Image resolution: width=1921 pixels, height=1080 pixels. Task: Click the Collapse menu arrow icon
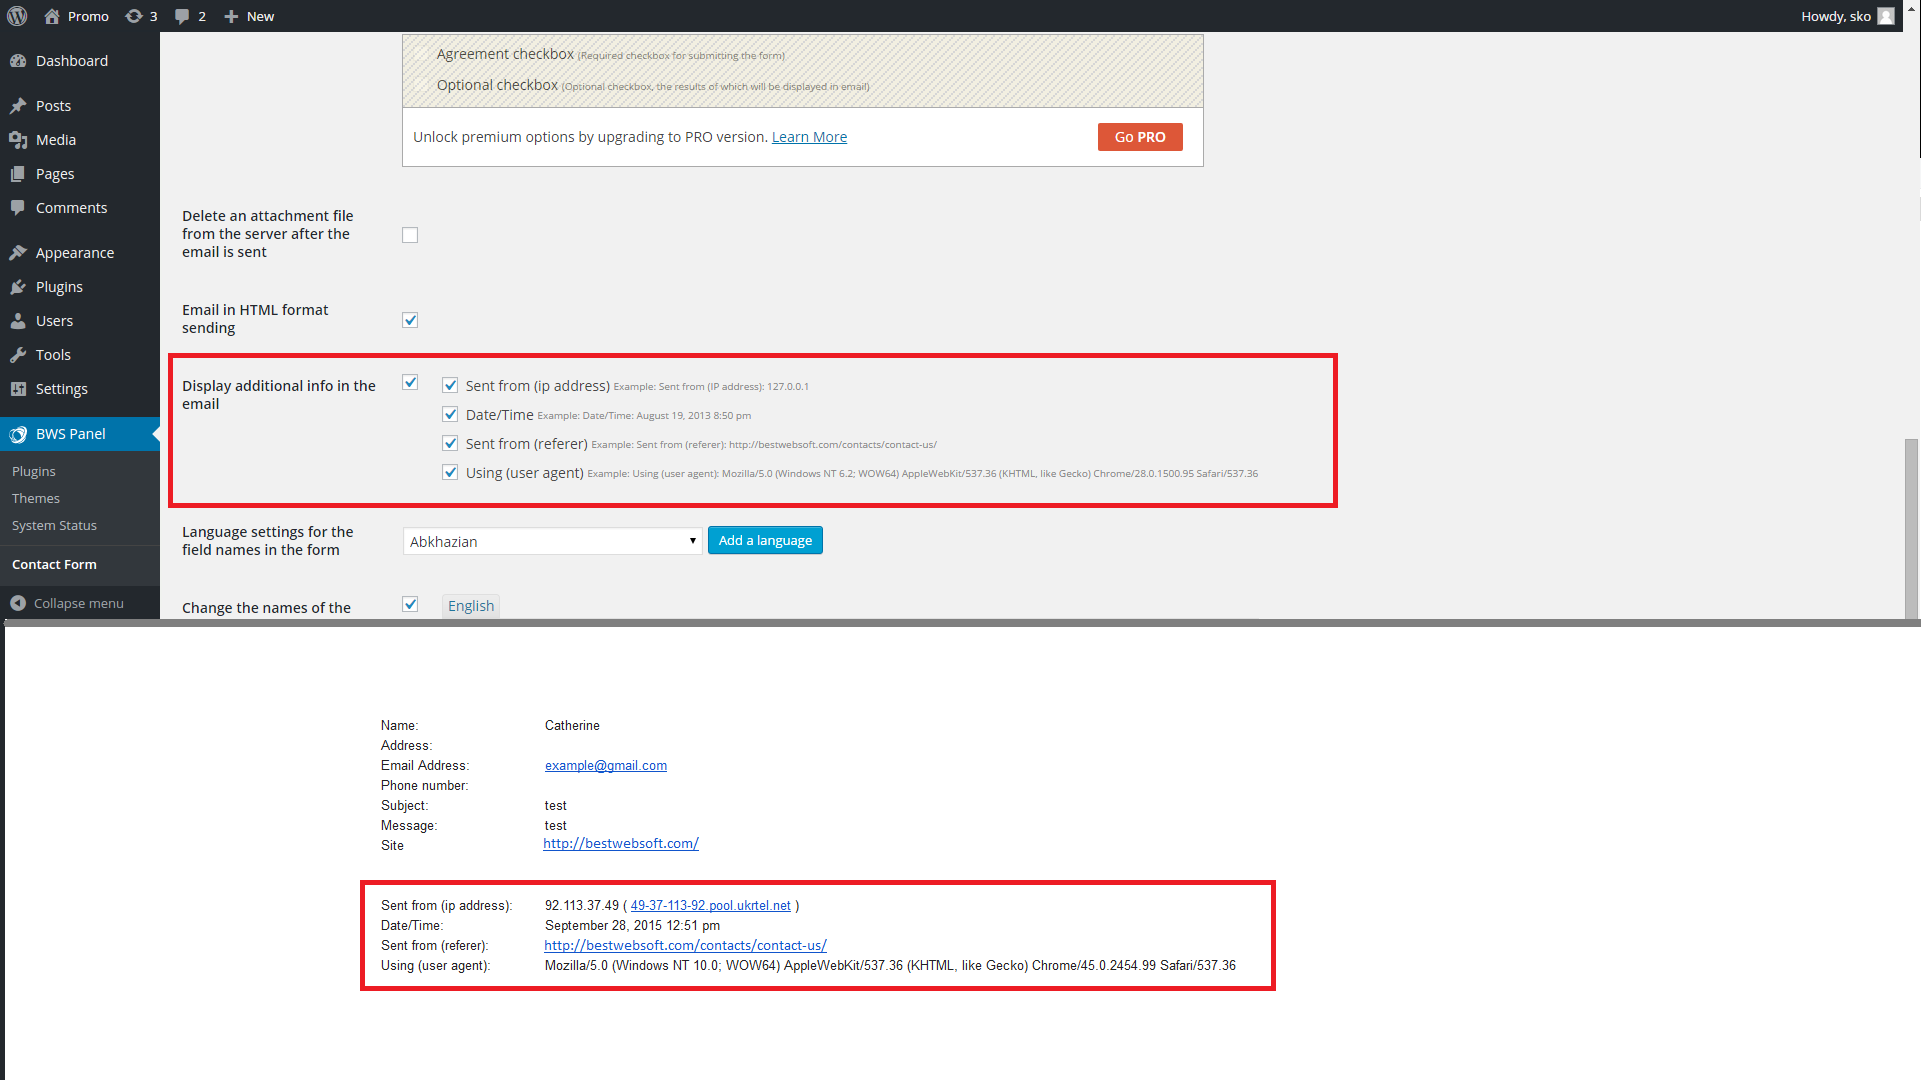coord(18,603)
